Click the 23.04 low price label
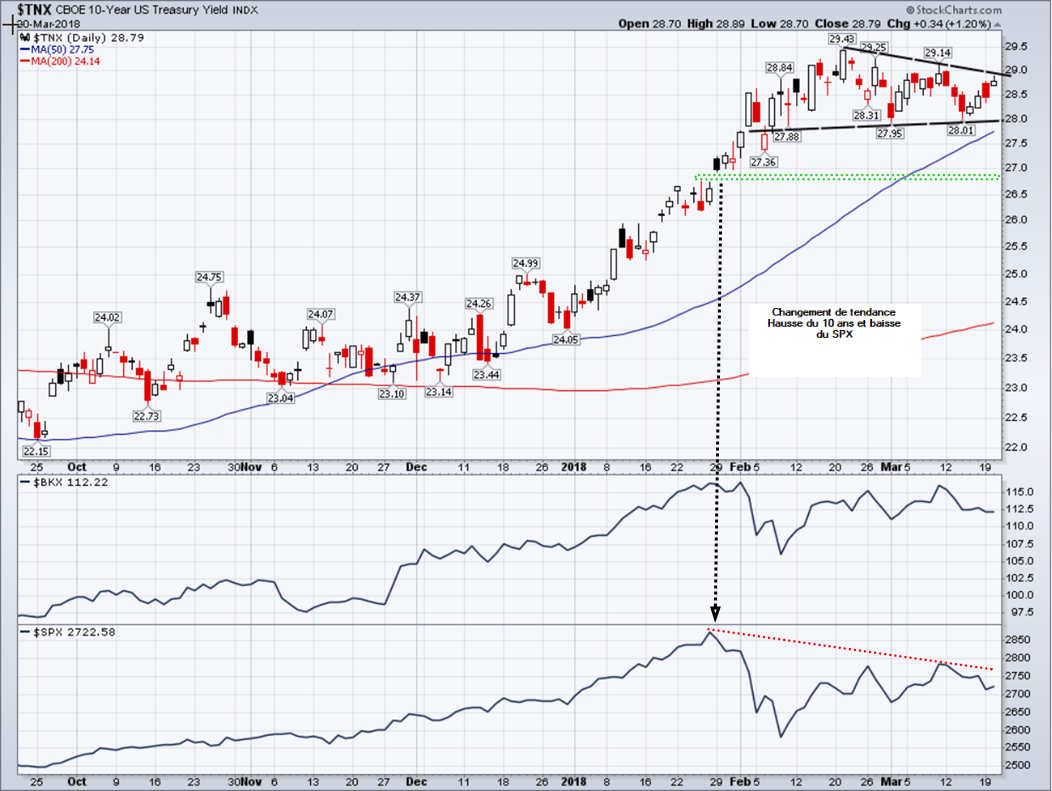This screenshot has height=791, width=1052. [280, 398]
